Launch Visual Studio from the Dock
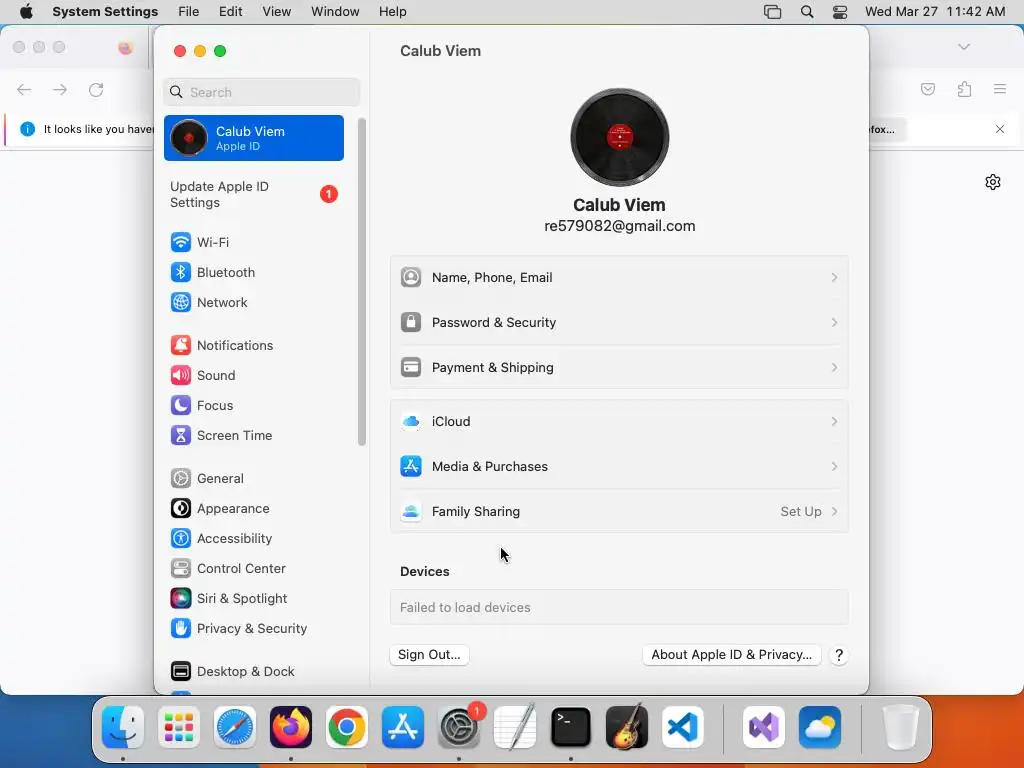 (764, 727)
